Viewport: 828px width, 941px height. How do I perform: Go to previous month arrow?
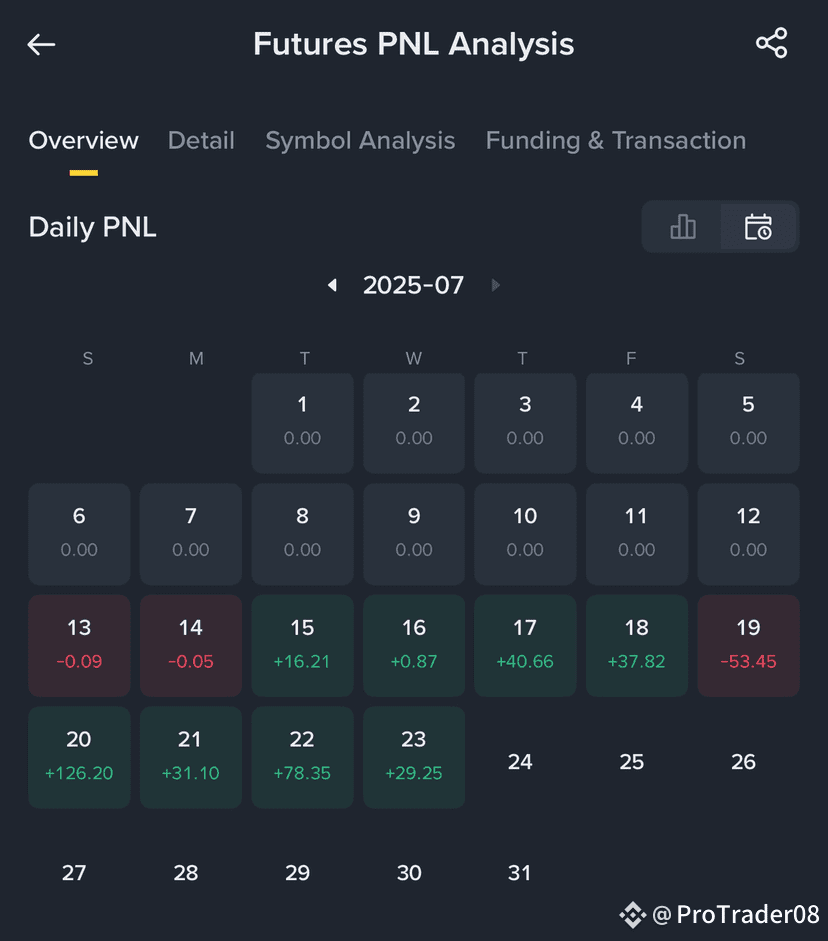coord(332,285)
